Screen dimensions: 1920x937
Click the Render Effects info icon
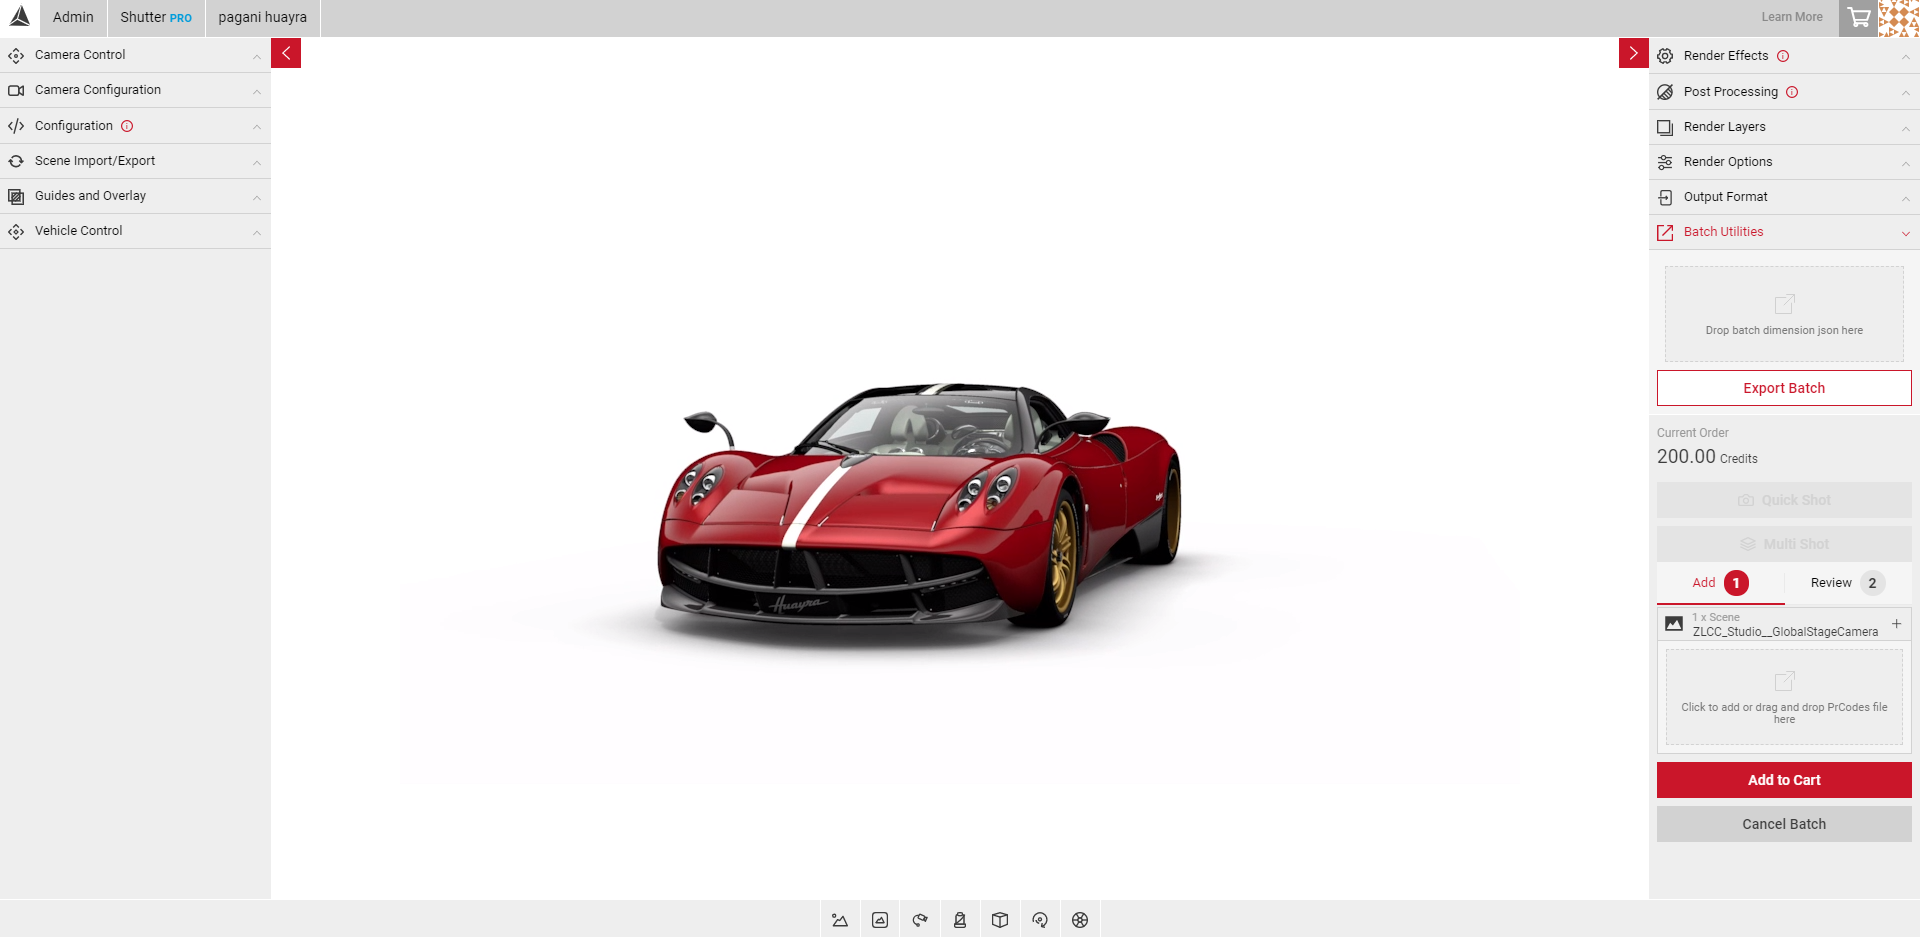click(x=1783, y=56)
